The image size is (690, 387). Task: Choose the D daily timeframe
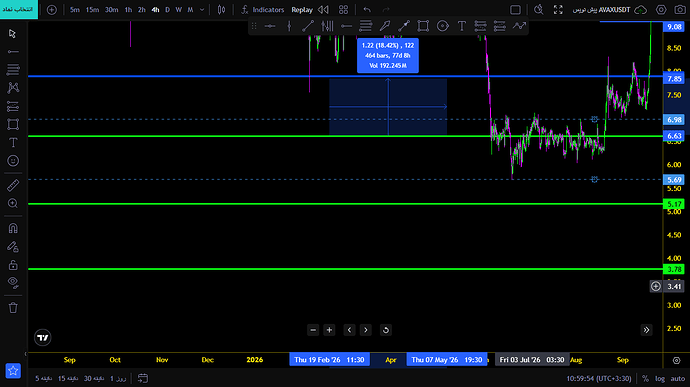click(x=167, y=10)
